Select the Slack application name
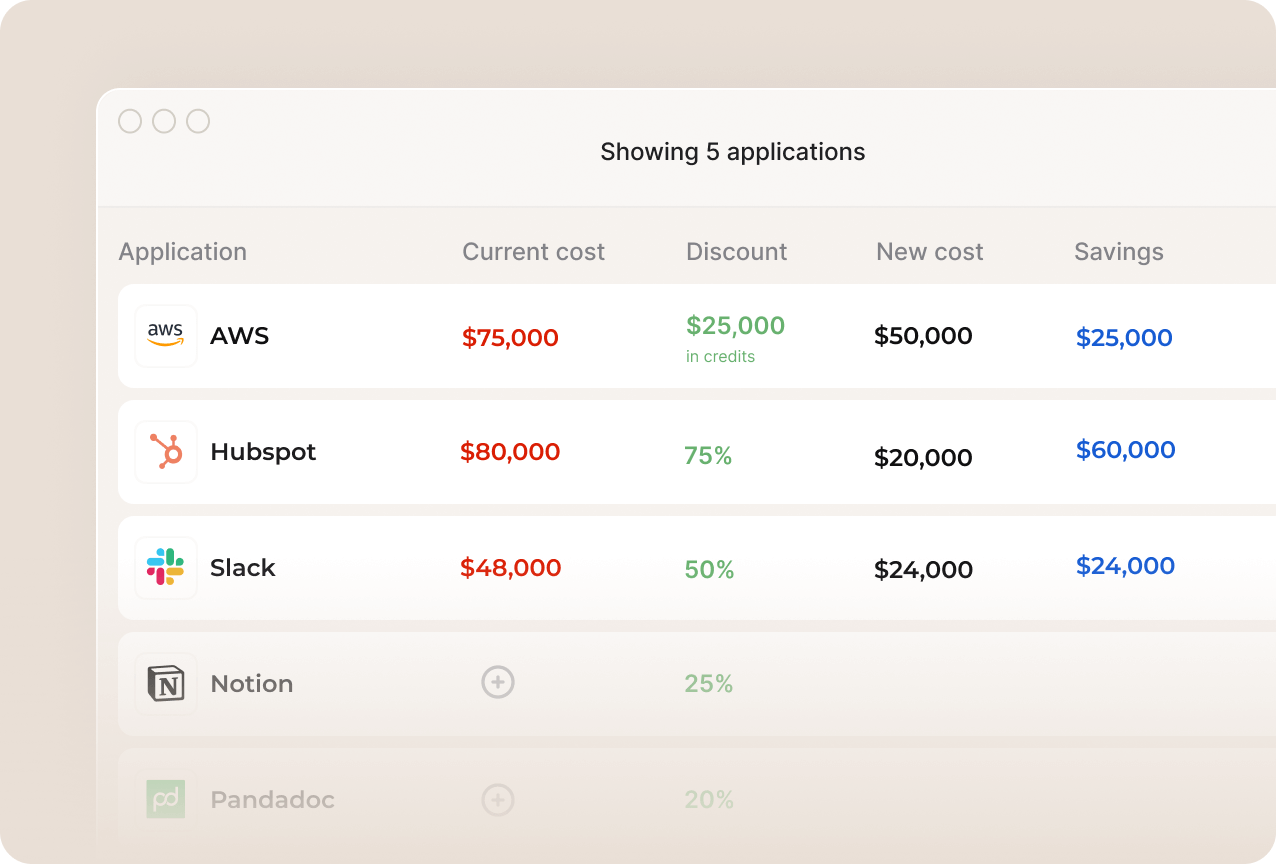Screen dimensions: 1276x864 coord(243,568)
